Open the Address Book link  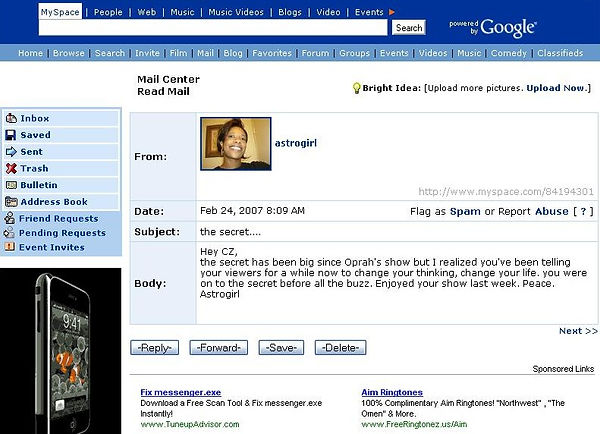54,202
